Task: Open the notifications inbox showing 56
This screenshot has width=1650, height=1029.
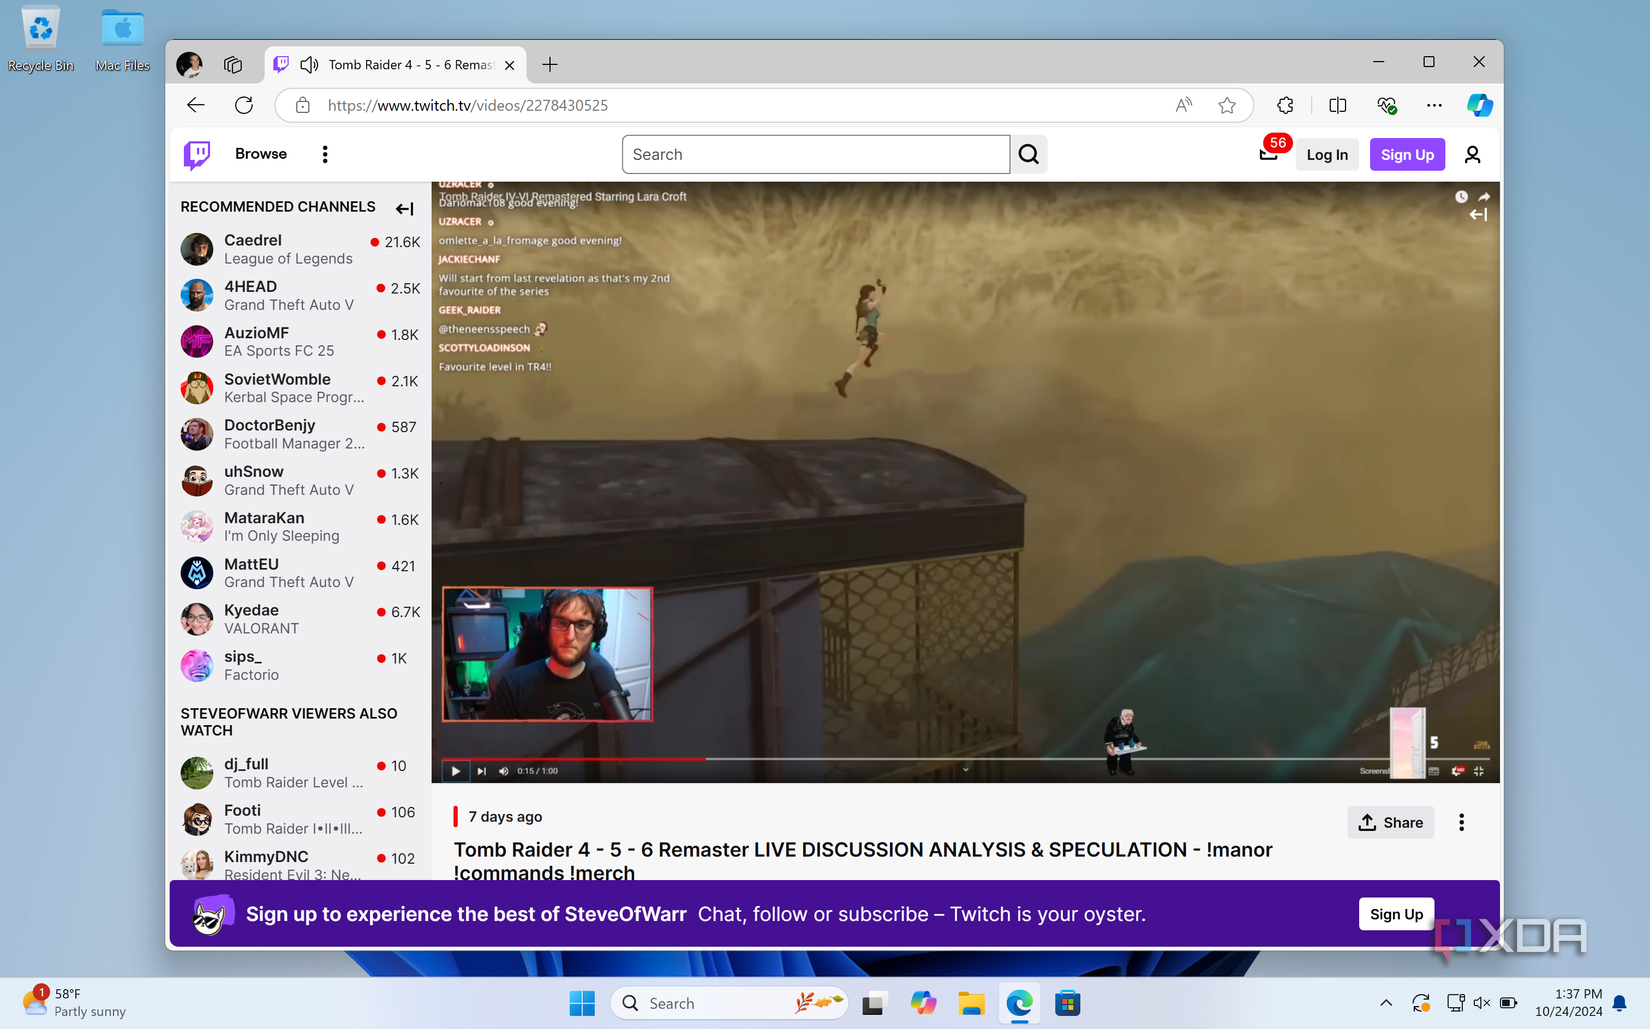Action: (x=1269, y=154)
